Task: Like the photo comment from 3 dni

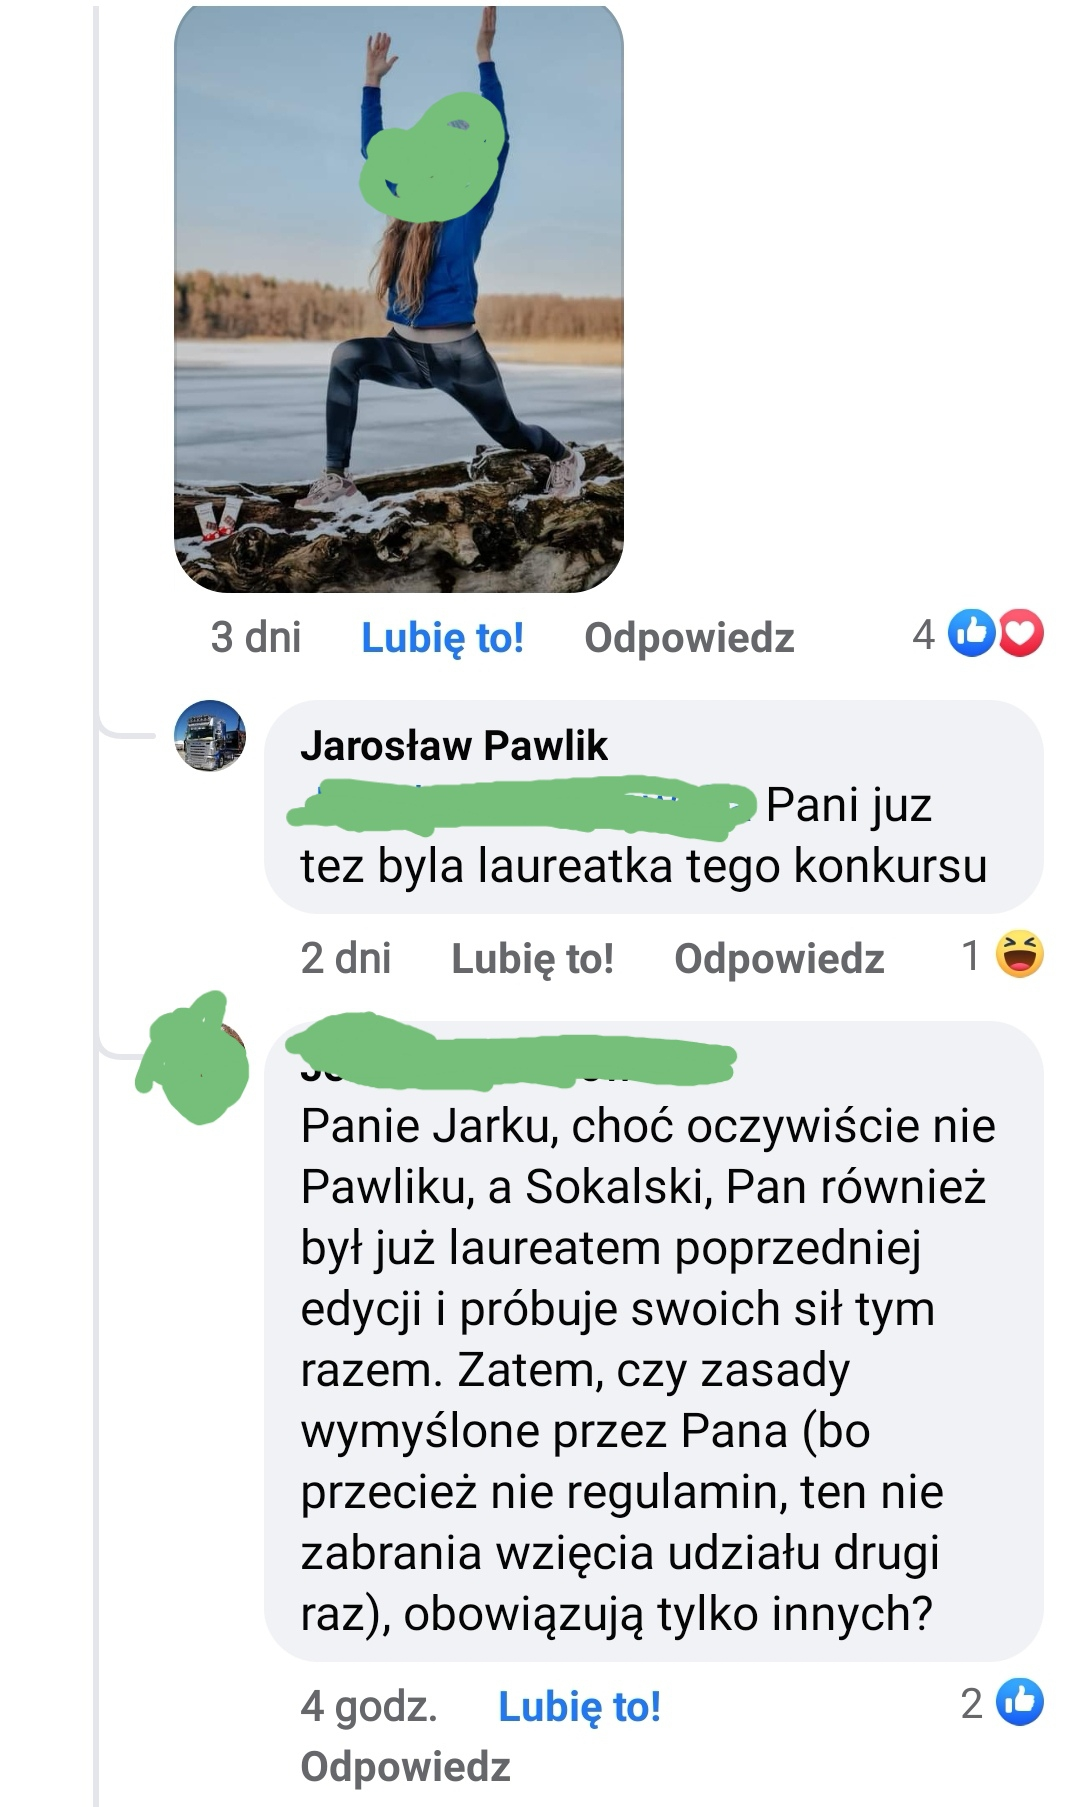Action: [442, 637]
